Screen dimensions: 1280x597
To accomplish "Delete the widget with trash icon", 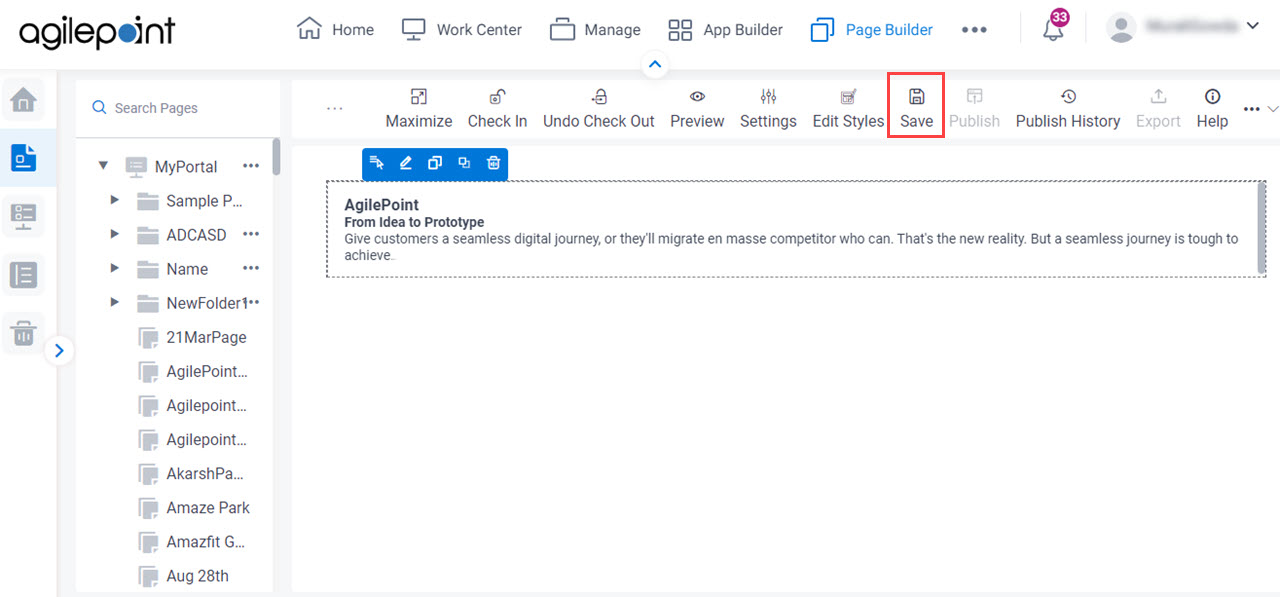I will coord(493,163).
